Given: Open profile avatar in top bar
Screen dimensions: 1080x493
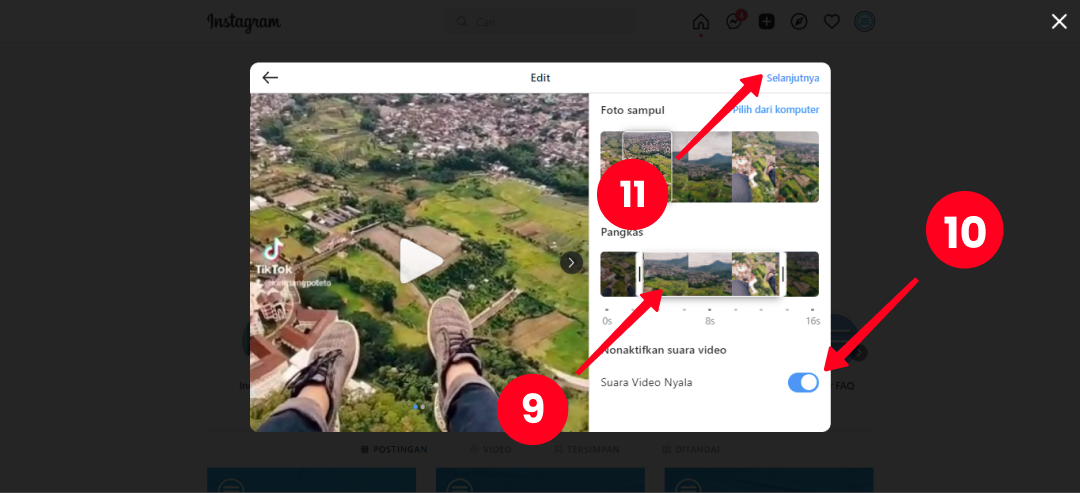Looking at the screenshot, I should click(x=864, y=22).
